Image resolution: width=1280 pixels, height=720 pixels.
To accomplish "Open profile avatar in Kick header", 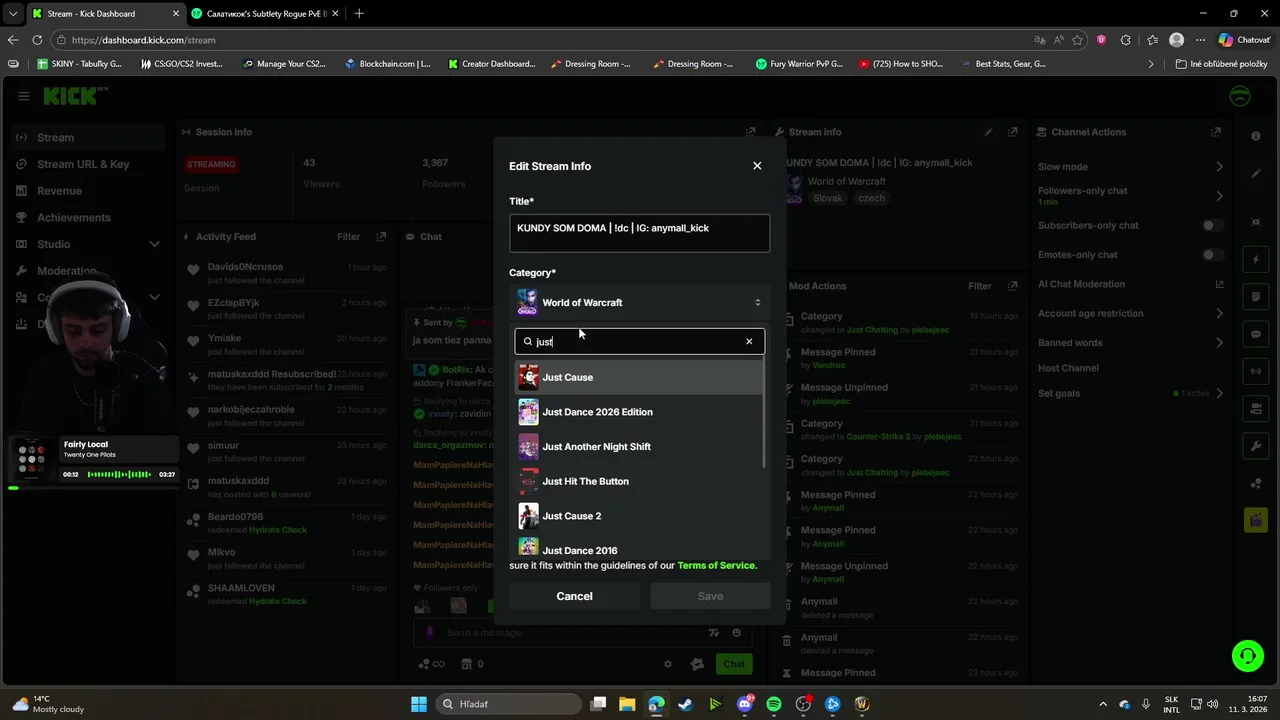I will coord(1239,96).
